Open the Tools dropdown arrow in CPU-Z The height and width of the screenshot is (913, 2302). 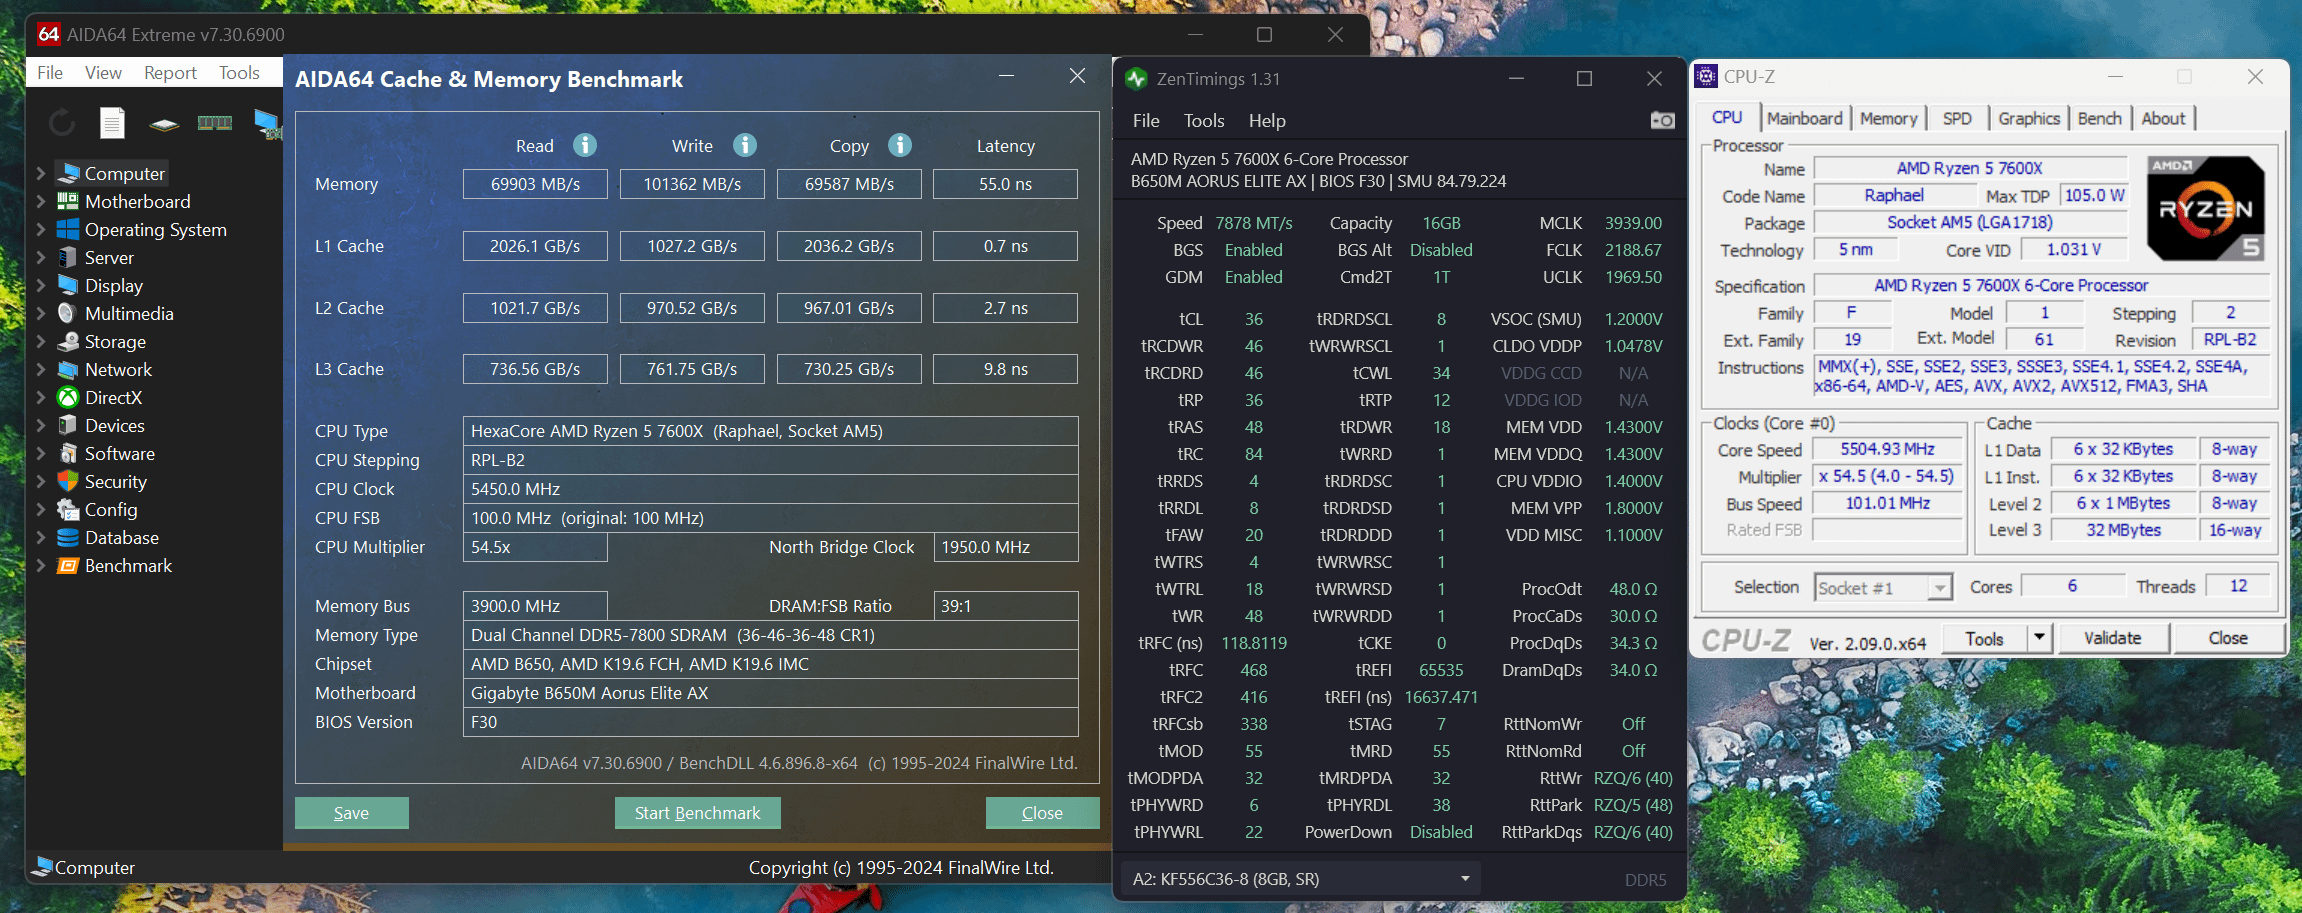2039,638
